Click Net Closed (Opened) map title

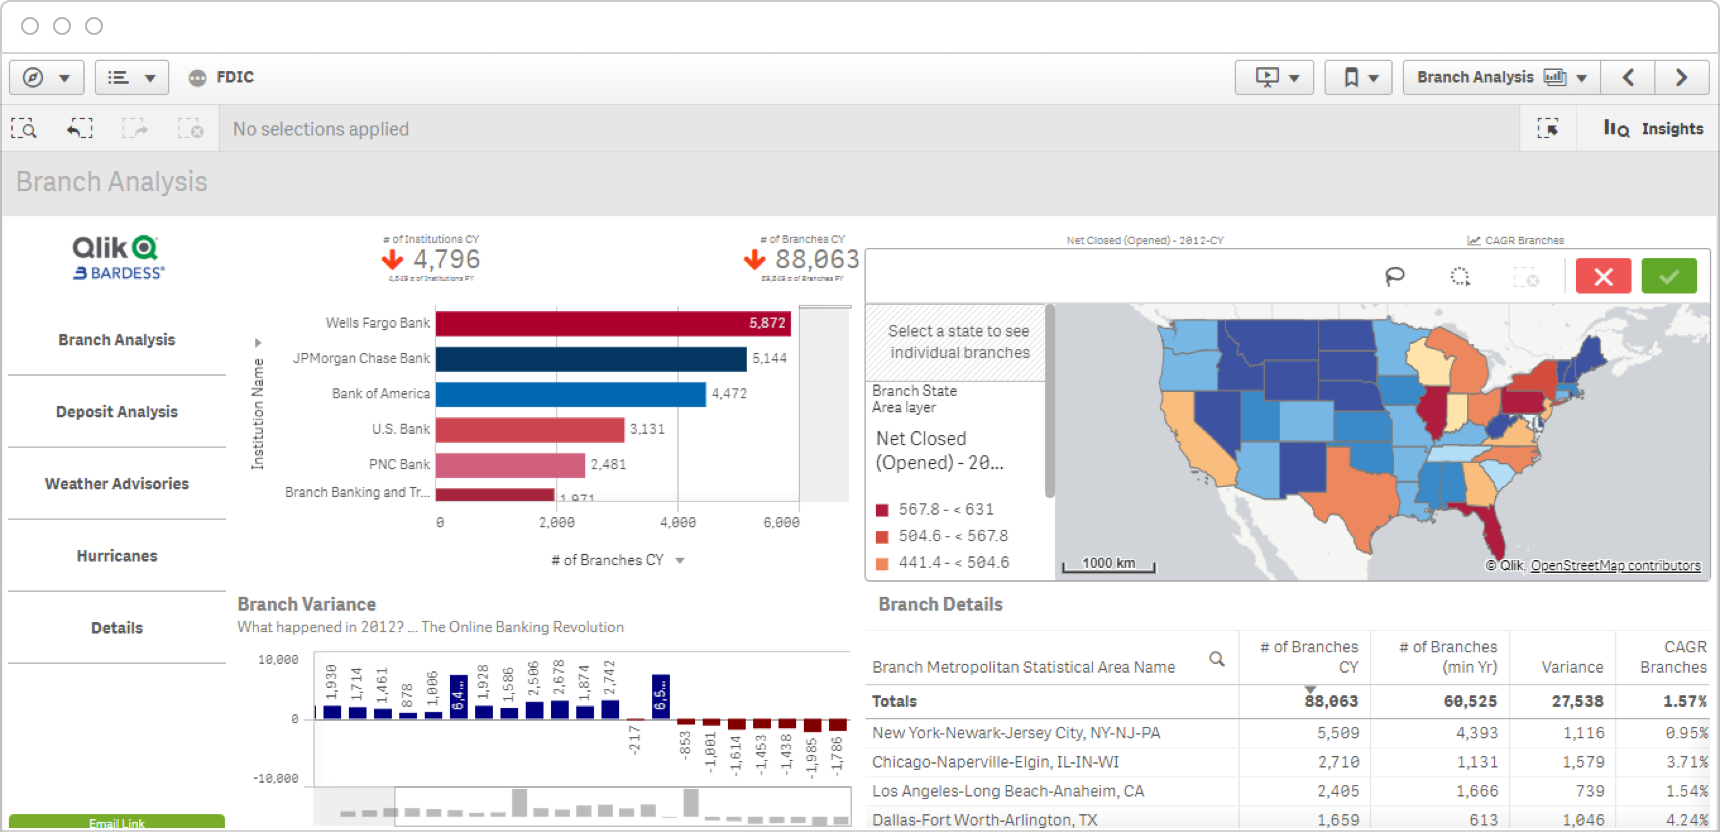(x=1145, y=240)
